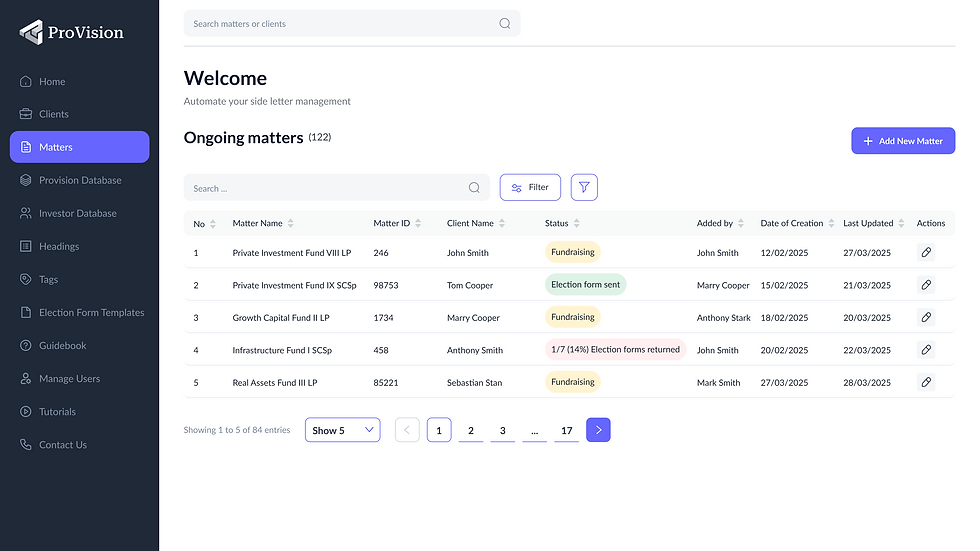Click Matter ID 85221 cell
The image size is (980, 551).
tap(386, 382)
